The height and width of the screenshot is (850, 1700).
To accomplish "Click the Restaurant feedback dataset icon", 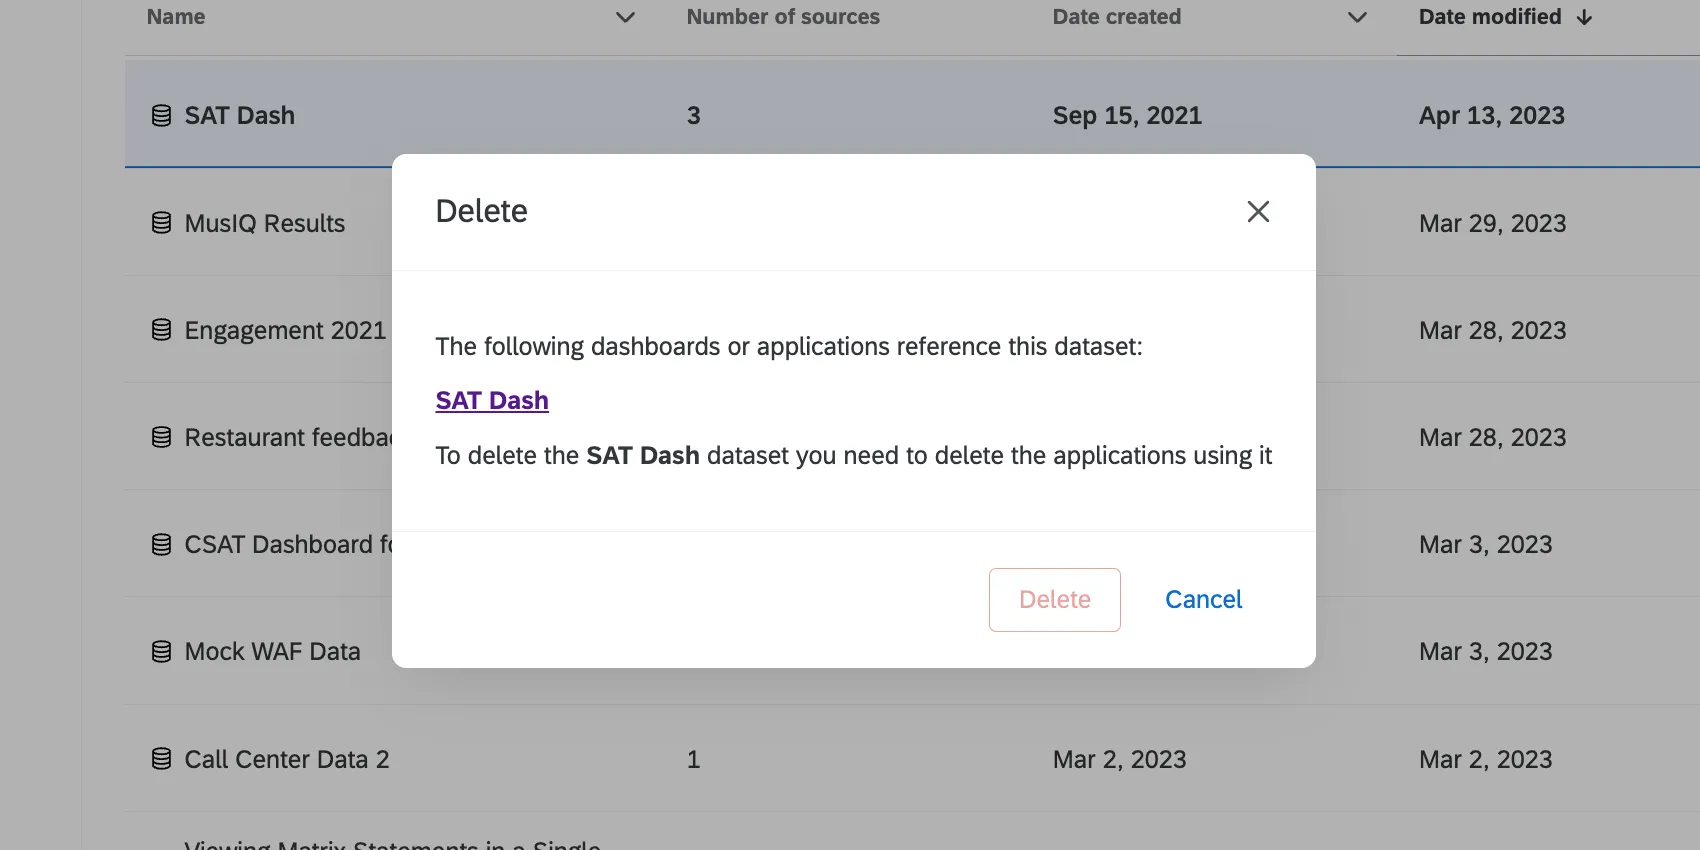I will [161, 437].
